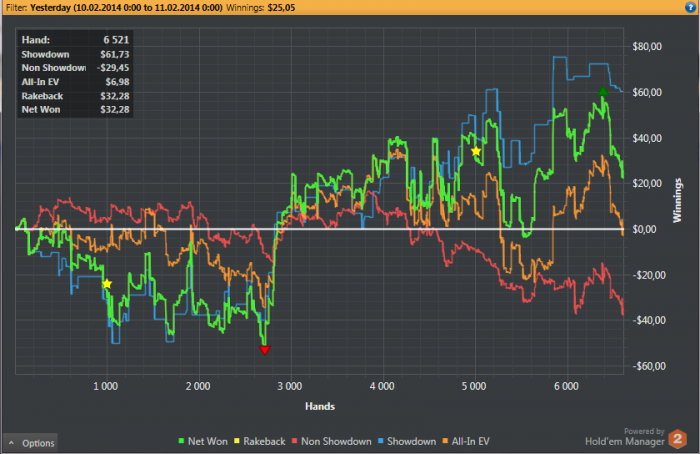Click green Net Won legend swatch
Image resolution: width=700 pixels, height=454 pixels.
181,442
